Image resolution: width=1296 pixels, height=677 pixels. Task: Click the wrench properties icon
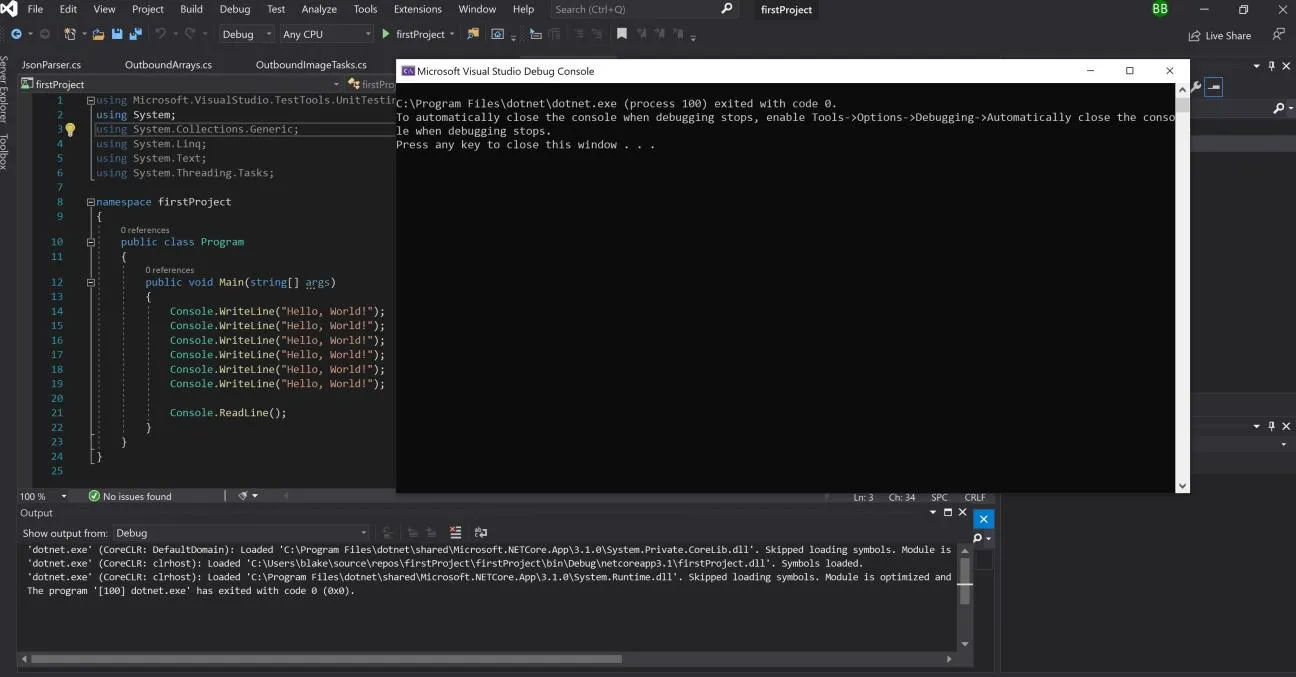click(x=1195, y=87)
